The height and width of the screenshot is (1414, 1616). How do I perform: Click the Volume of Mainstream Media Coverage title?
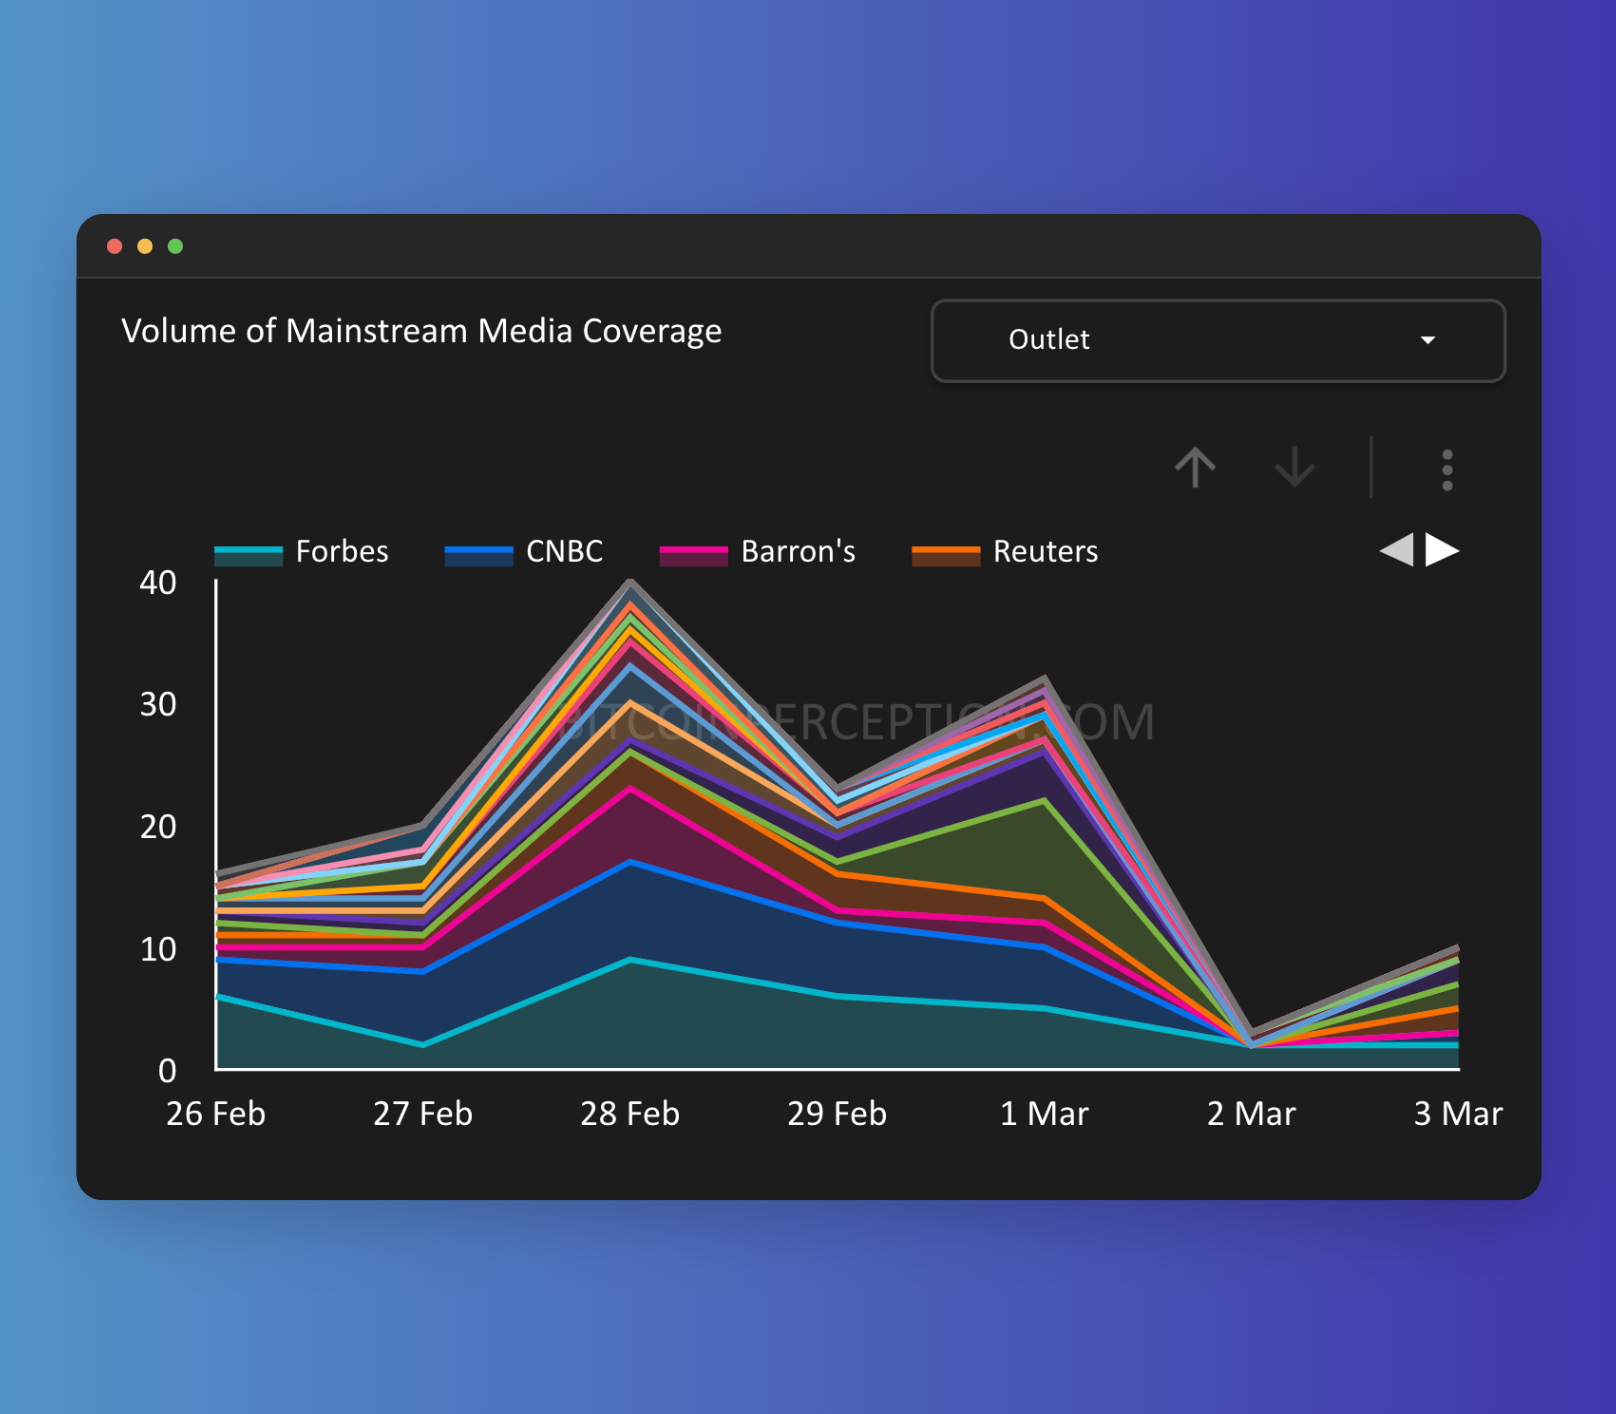coord(421,331)
